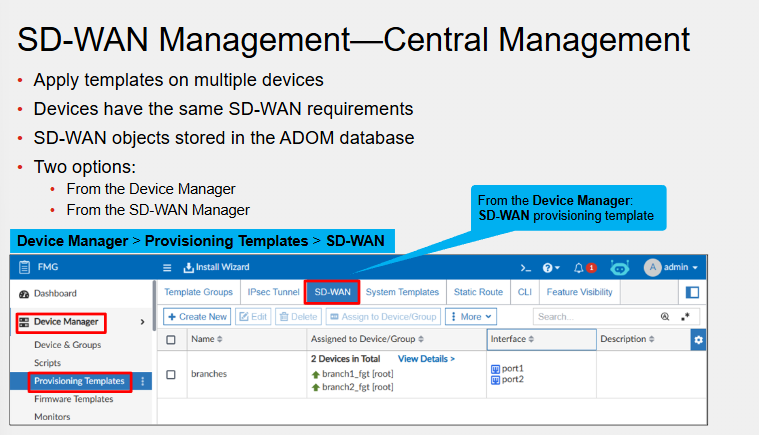Sort by Interface column
The height and width of the screenshot is (435, 759).
(x=512, y=339)
